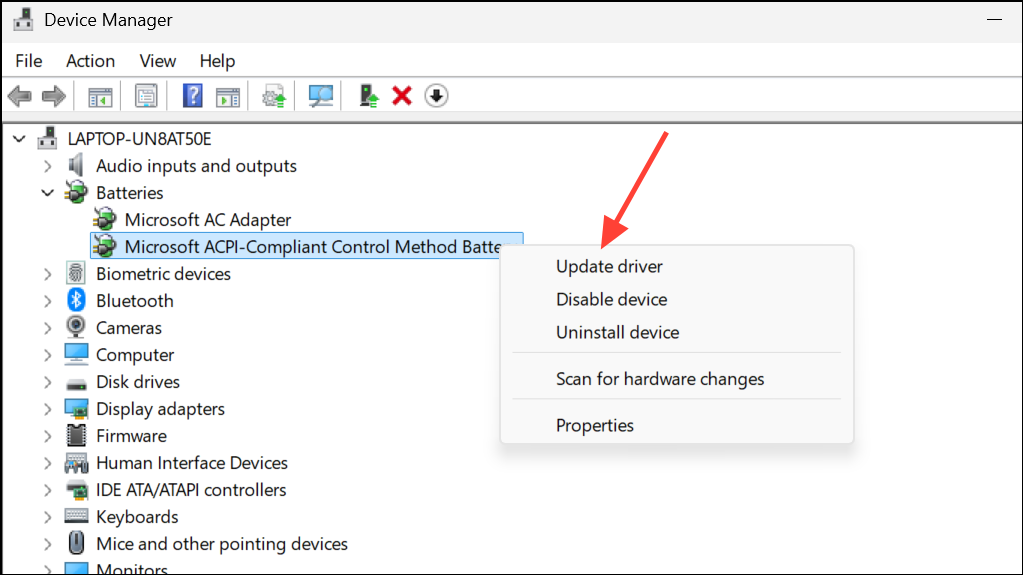Screen dimensions: 1023x575
Task: Expand the Biometric devices chevron
Action: click(x=48, y=273)
